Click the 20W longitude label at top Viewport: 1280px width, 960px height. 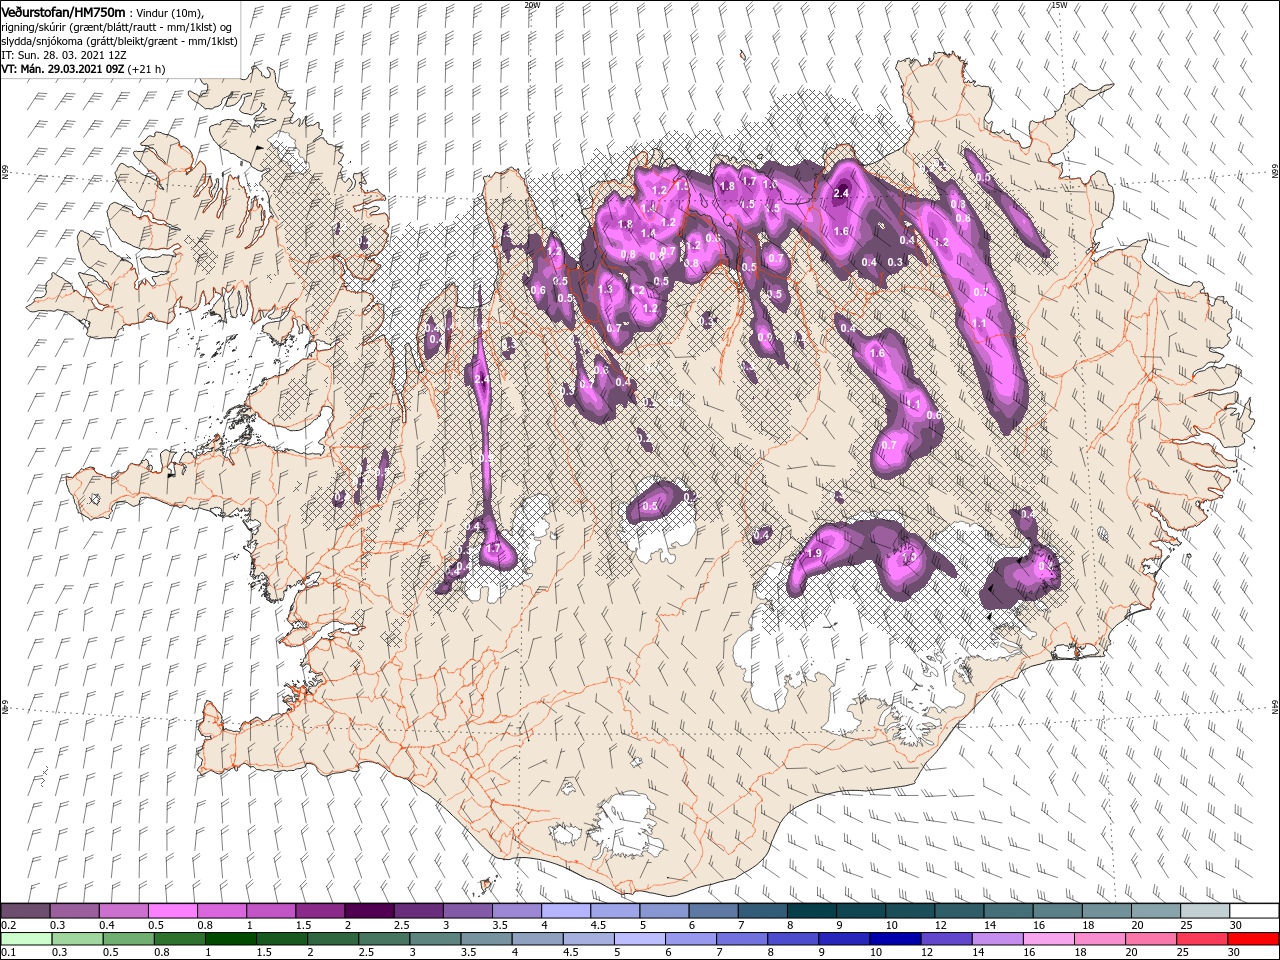pos(532,5)
